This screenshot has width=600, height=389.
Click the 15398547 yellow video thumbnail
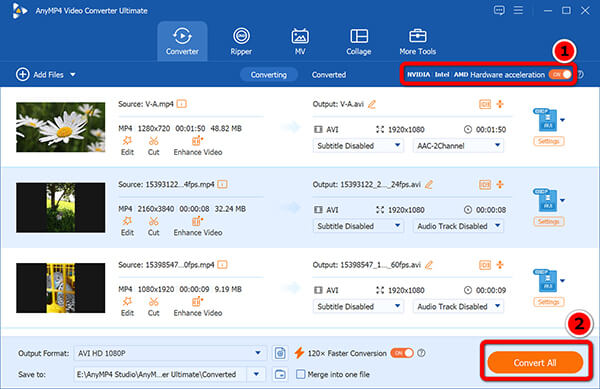60,288
